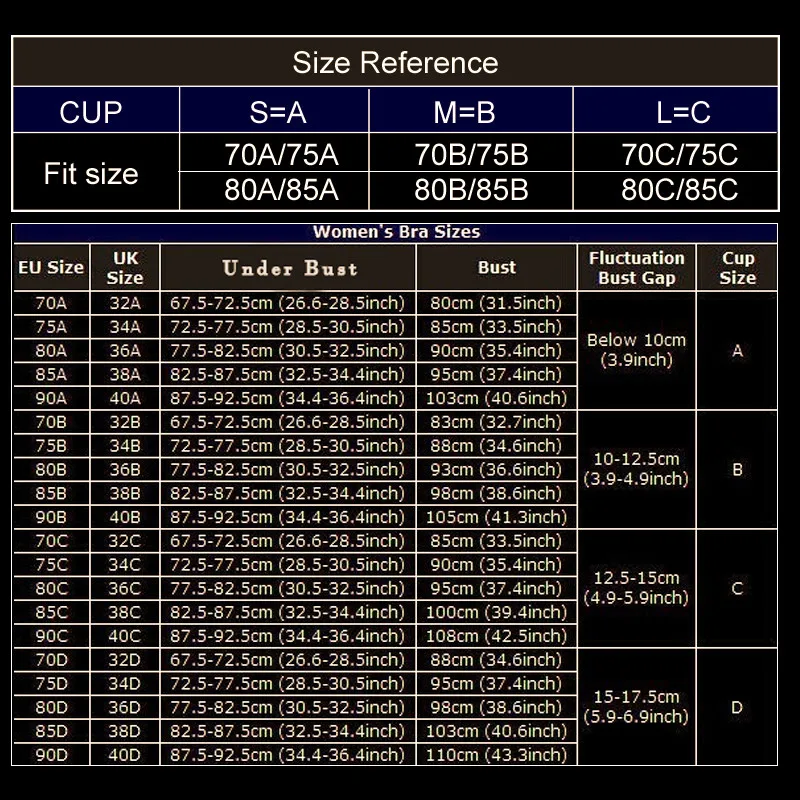Viewport: 800px width, 800px height.
Task: Select the 38A UK size cell
Action: tap(125, 374)
